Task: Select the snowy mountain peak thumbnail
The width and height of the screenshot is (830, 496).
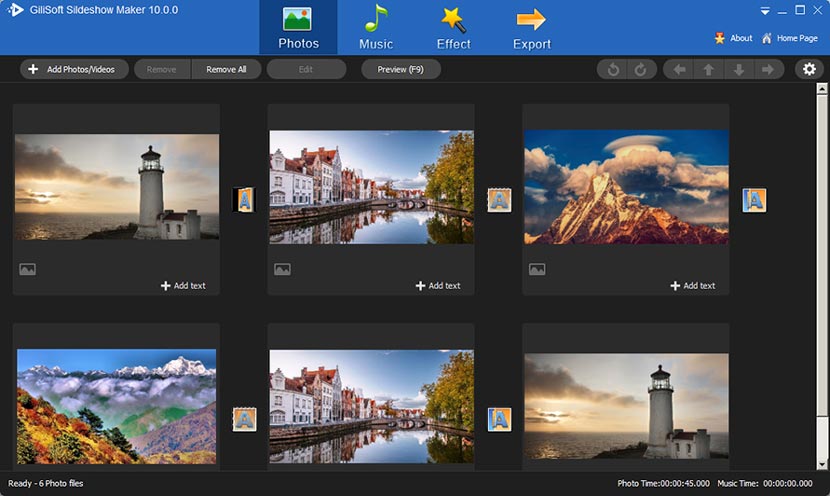Action: 626,187
